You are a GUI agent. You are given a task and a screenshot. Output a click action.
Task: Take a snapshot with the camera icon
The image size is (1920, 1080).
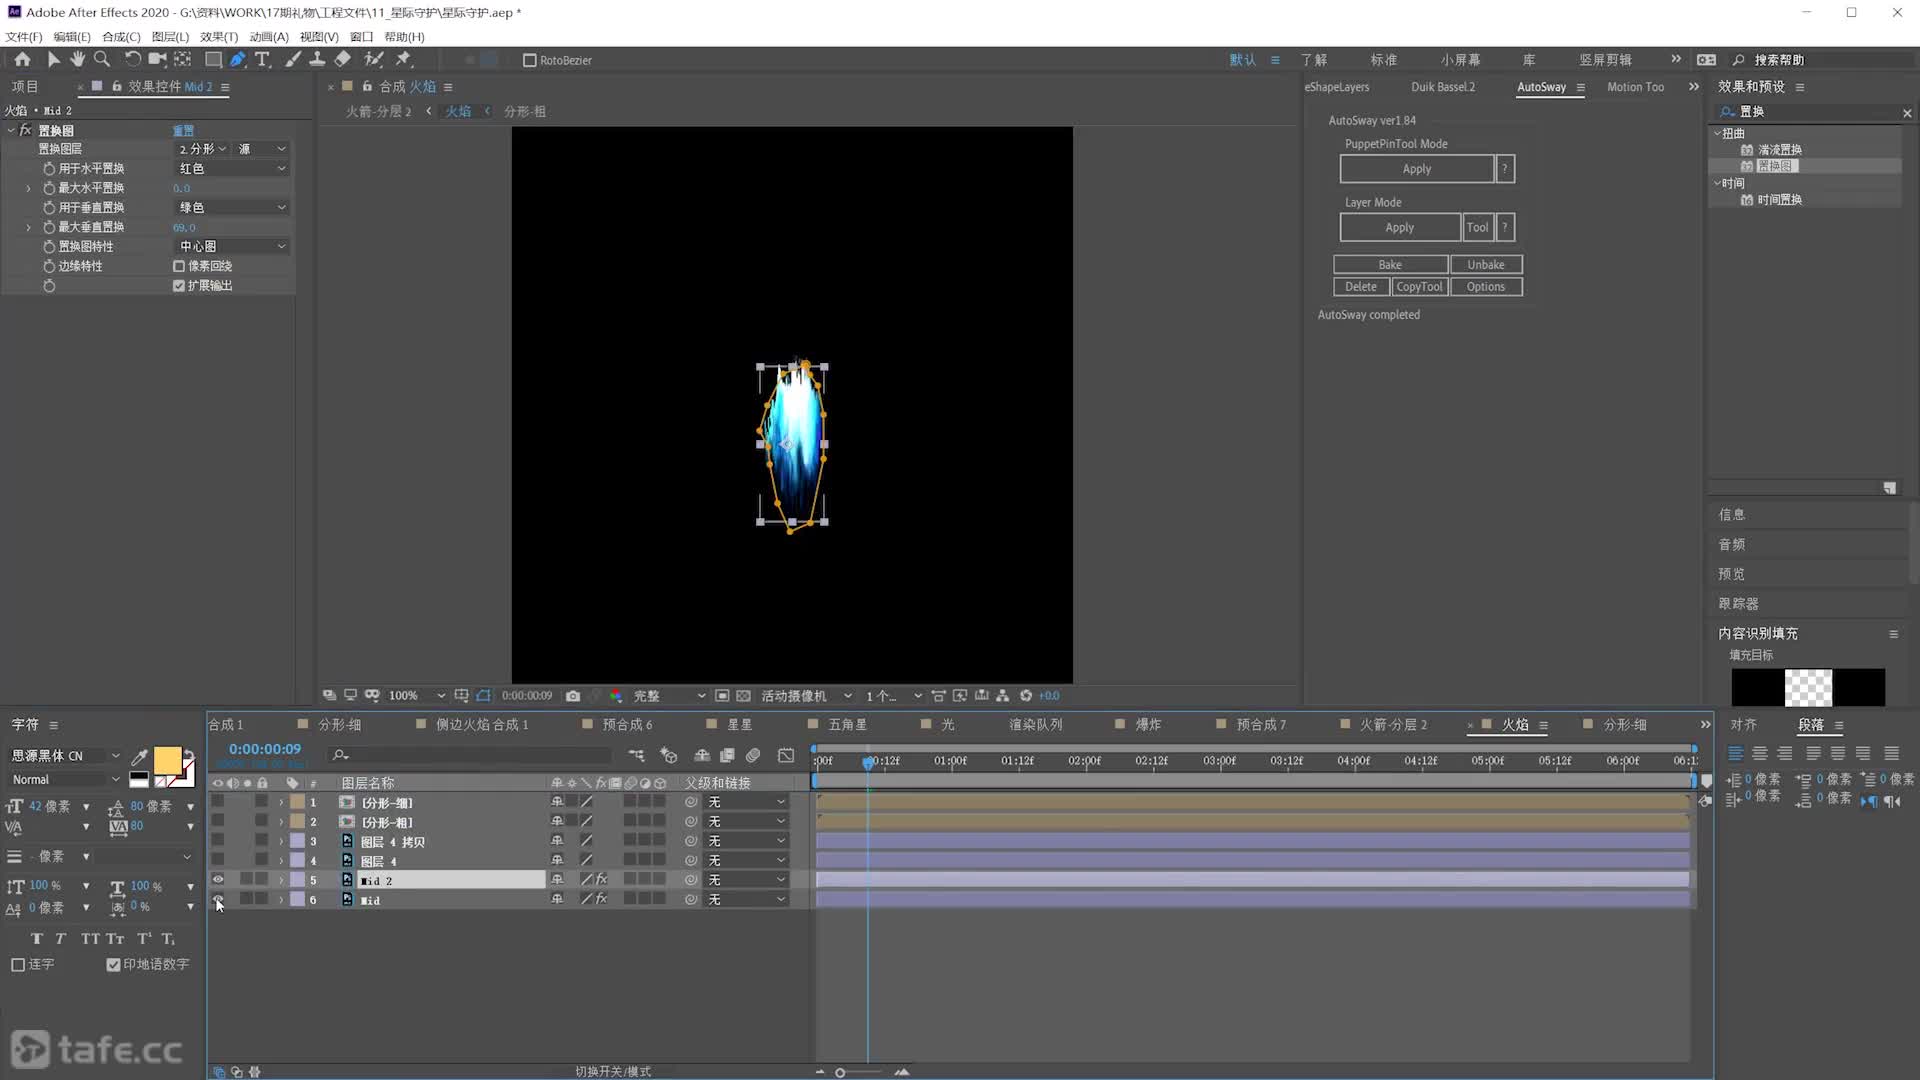(x=573, y=695)
